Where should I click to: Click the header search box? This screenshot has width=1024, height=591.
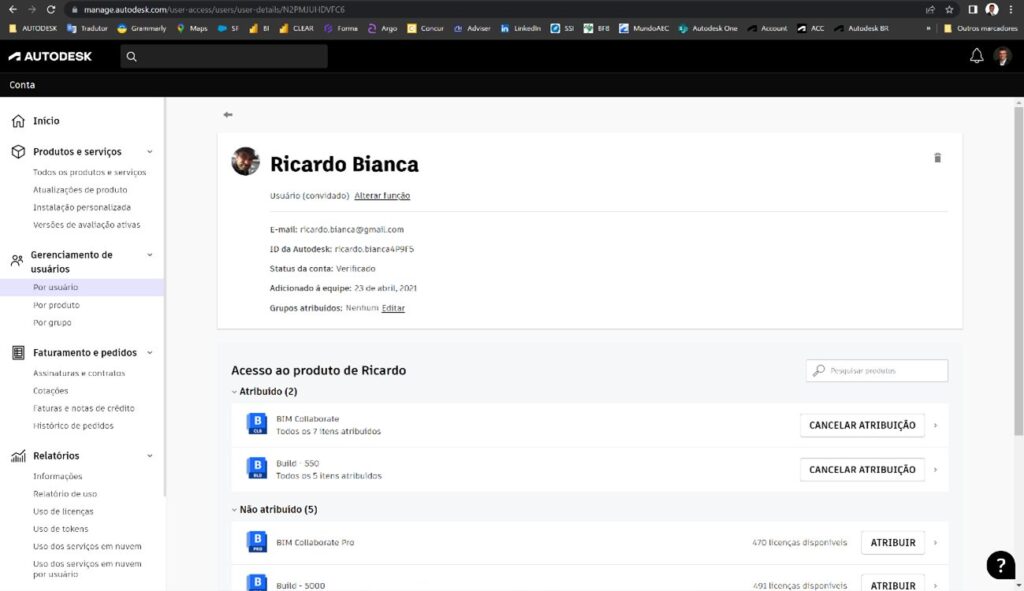pos(224,57)
